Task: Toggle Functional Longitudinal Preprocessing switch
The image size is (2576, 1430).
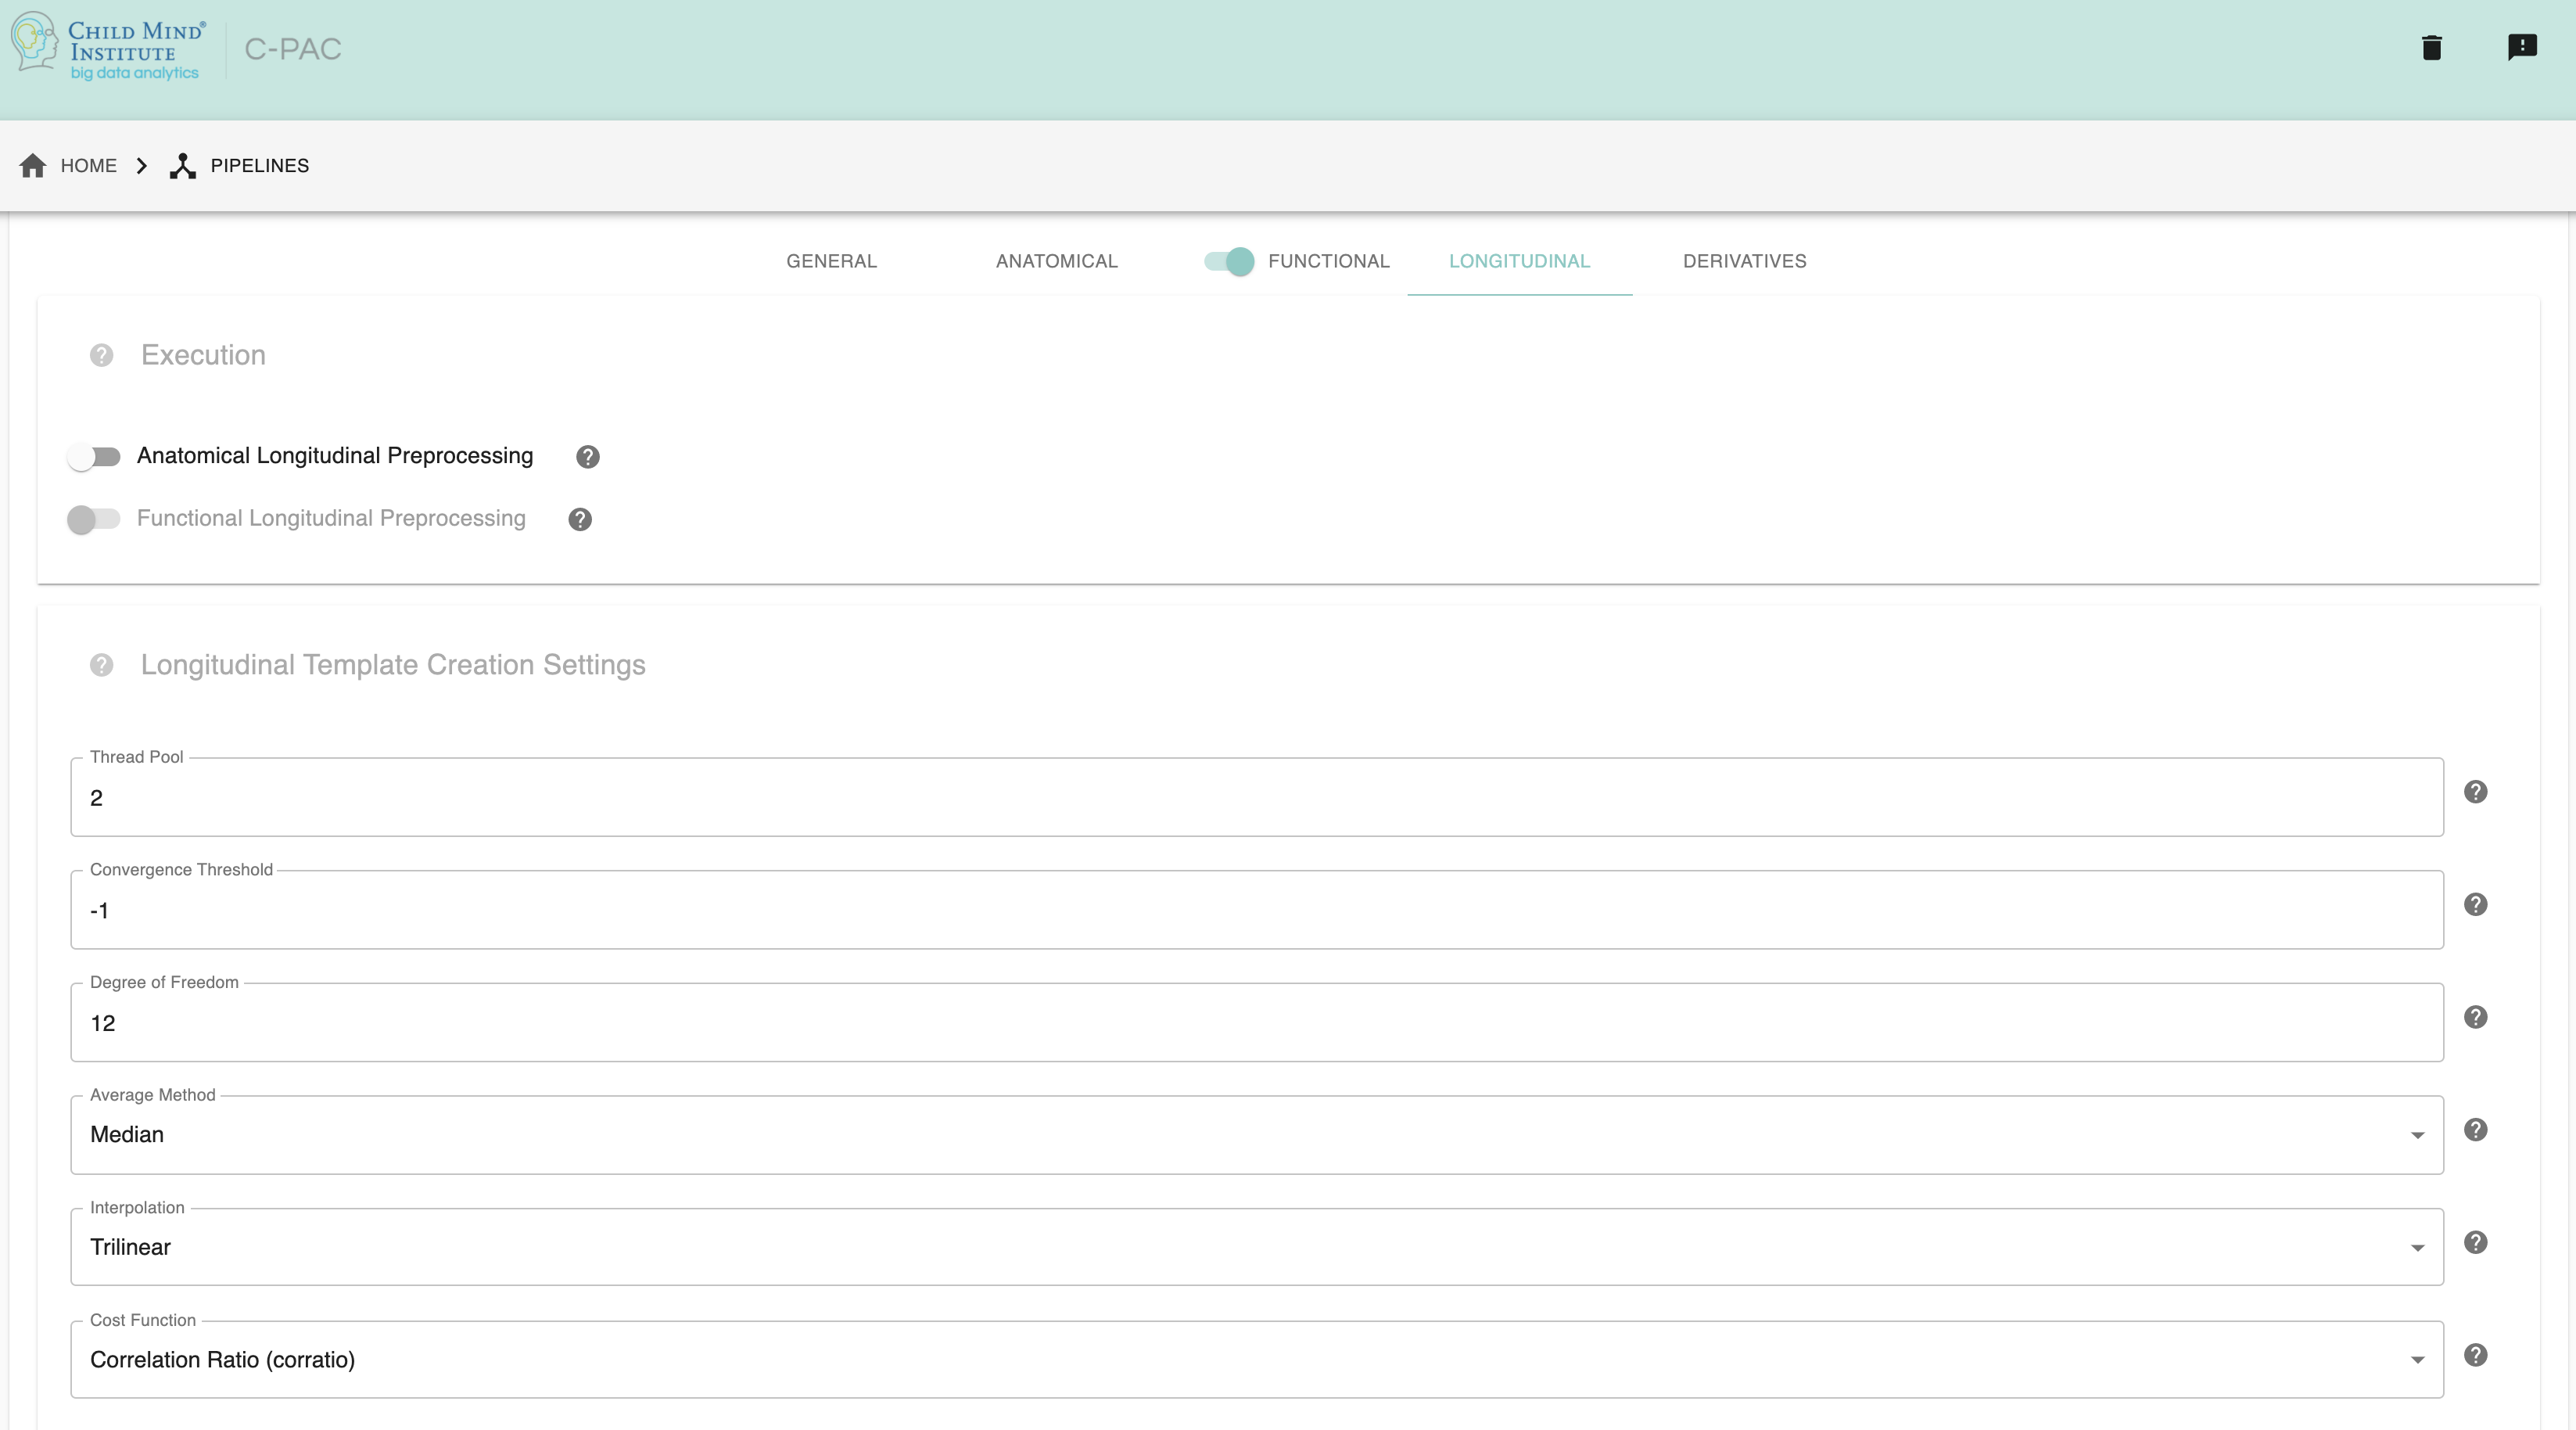Action: click(94, 519)
